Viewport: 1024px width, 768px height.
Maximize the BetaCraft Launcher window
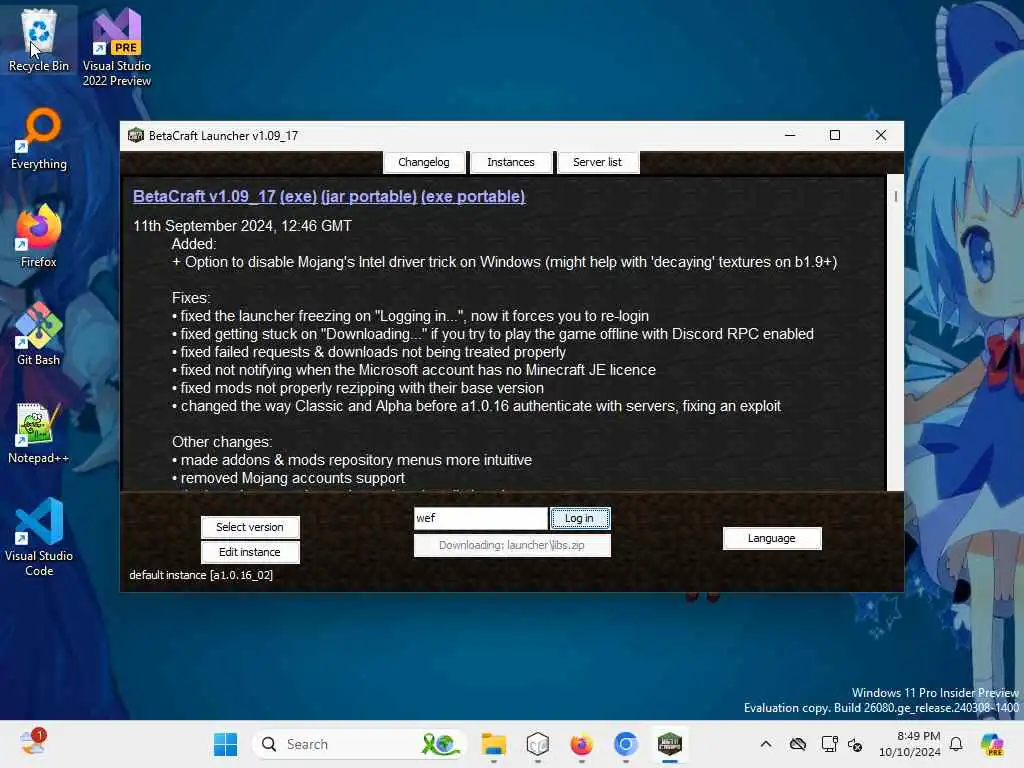click(x=835, y=135)
